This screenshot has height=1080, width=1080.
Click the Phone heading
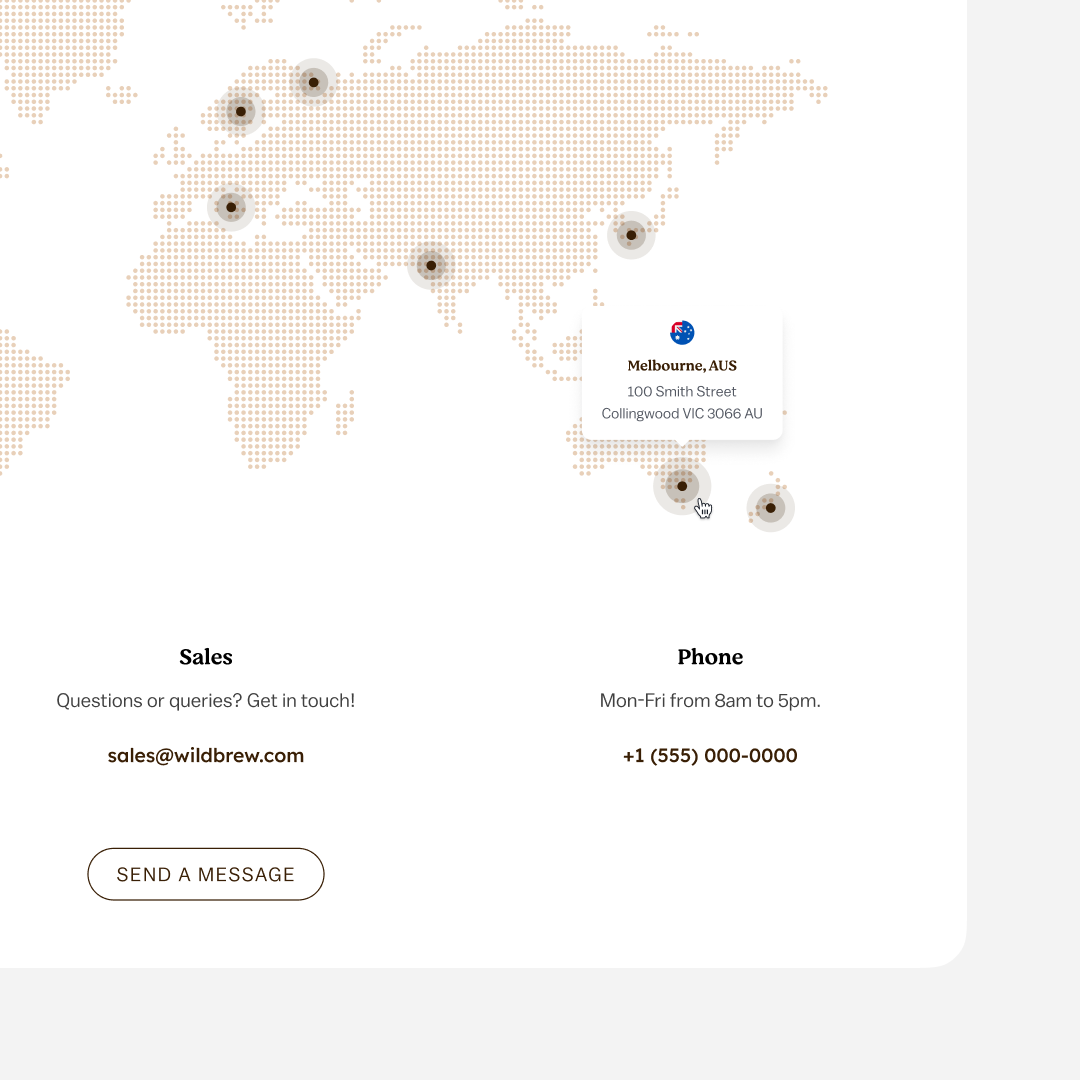point(710,657)
